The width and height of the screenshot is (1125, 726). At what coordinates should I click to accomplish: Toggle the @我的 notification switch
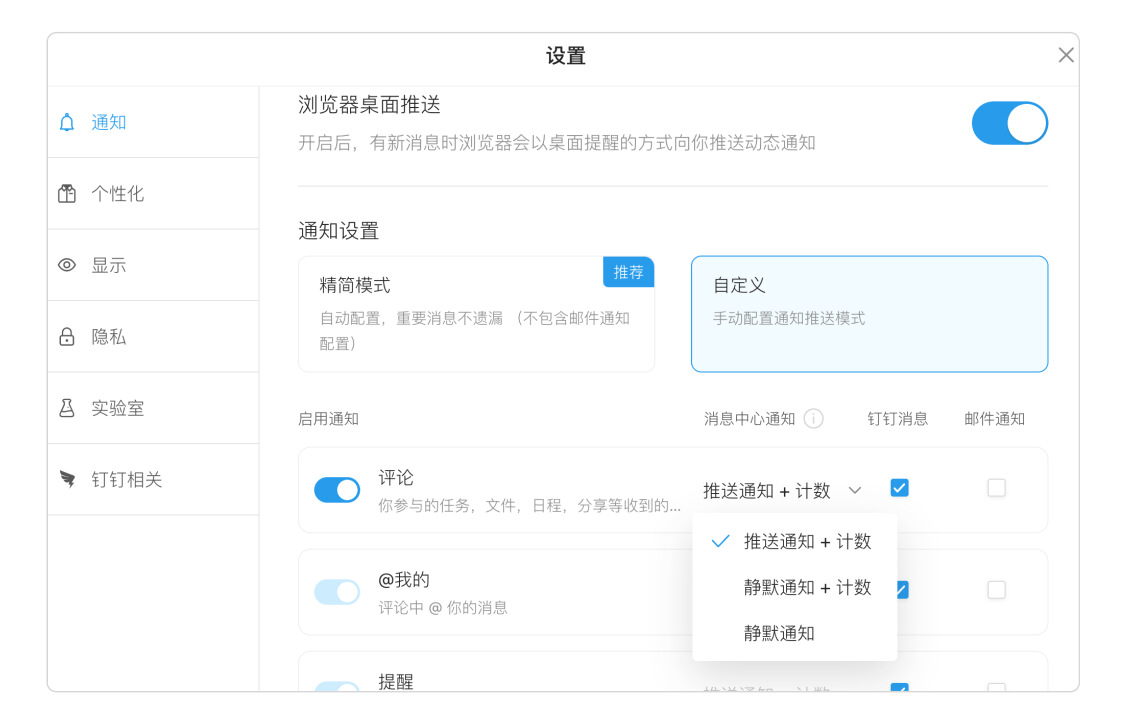(x=337, y=592)
